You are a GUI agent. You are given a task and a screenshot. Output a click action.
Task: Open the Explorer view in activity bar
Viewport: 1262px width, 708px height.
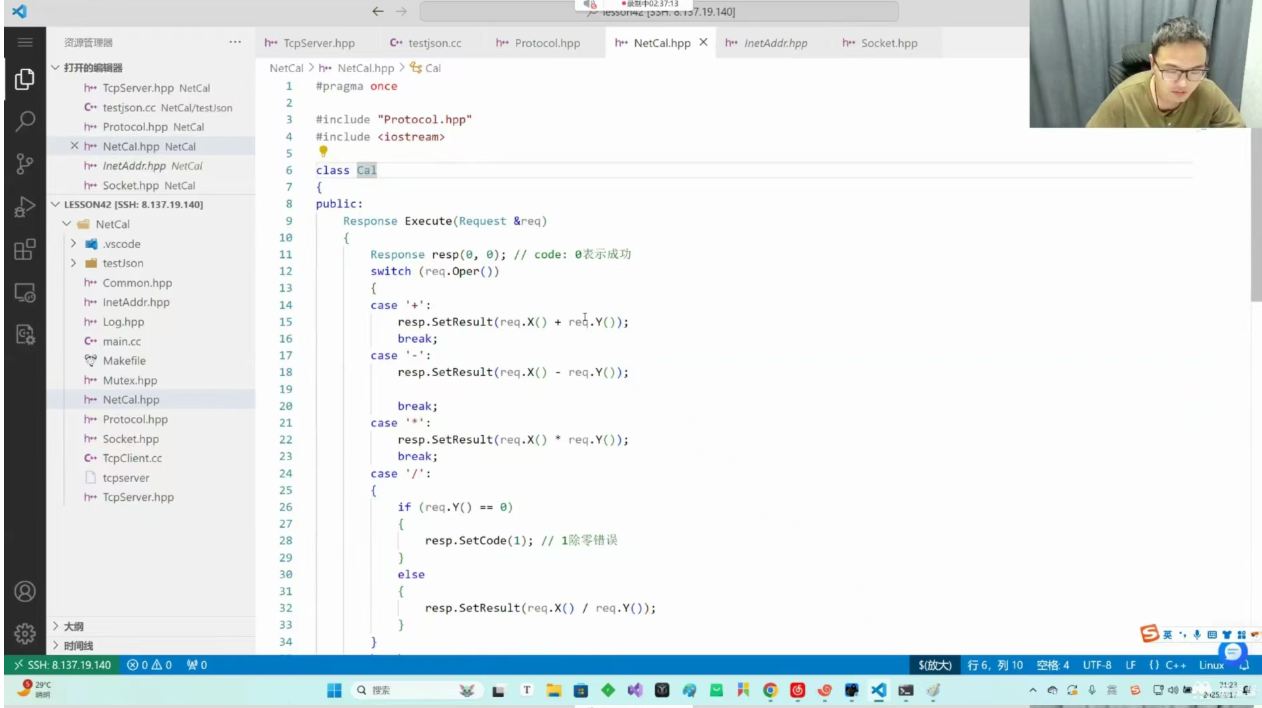pos(25,80)
